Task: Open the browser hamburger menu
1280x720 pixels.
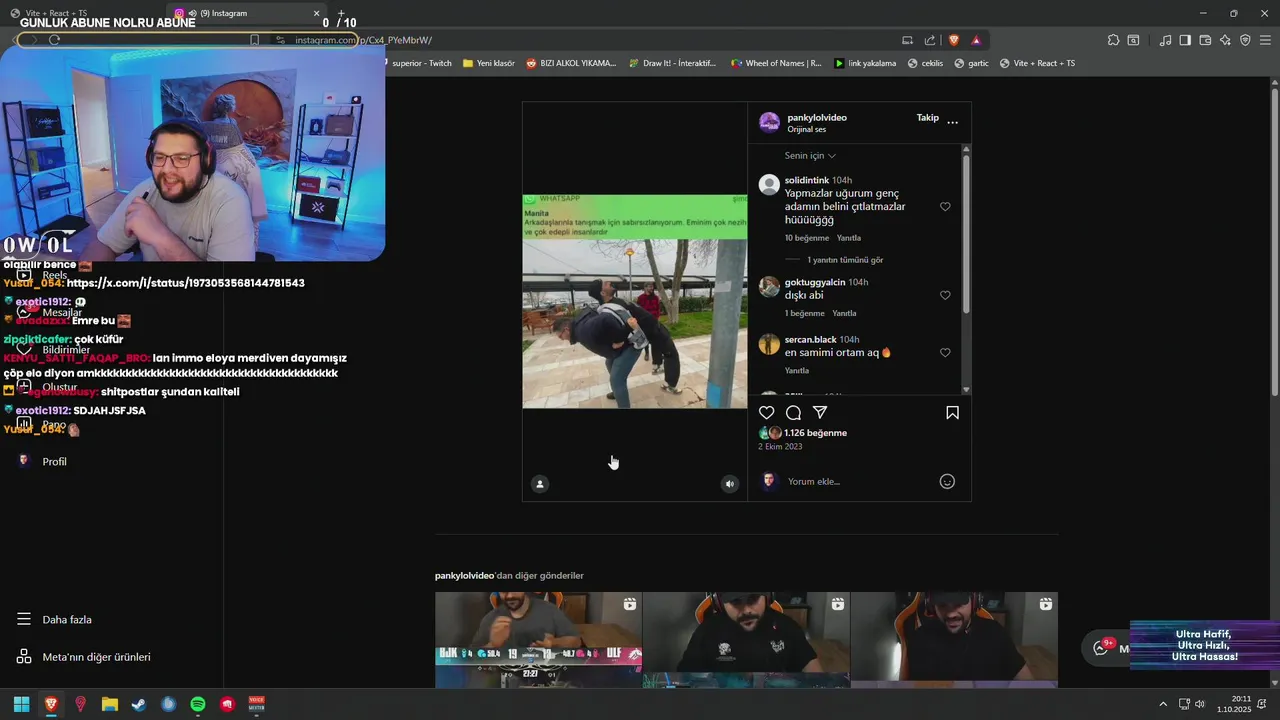Action: point(1266,40)
